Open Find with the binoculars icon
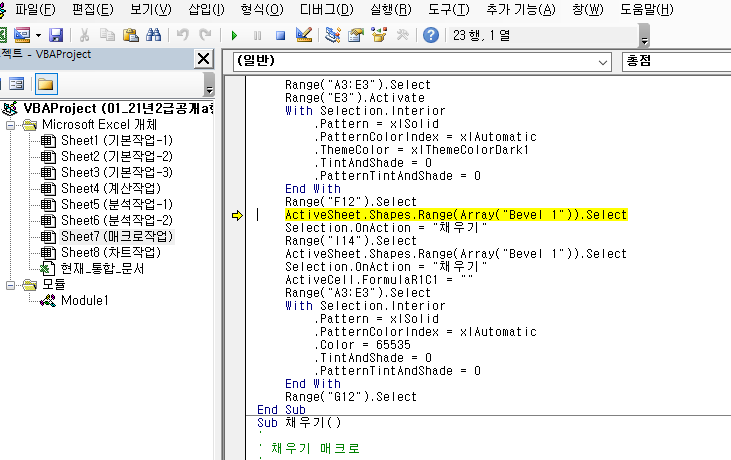The width and height of the screenshot is (731, 460). (x=153, y=35)
